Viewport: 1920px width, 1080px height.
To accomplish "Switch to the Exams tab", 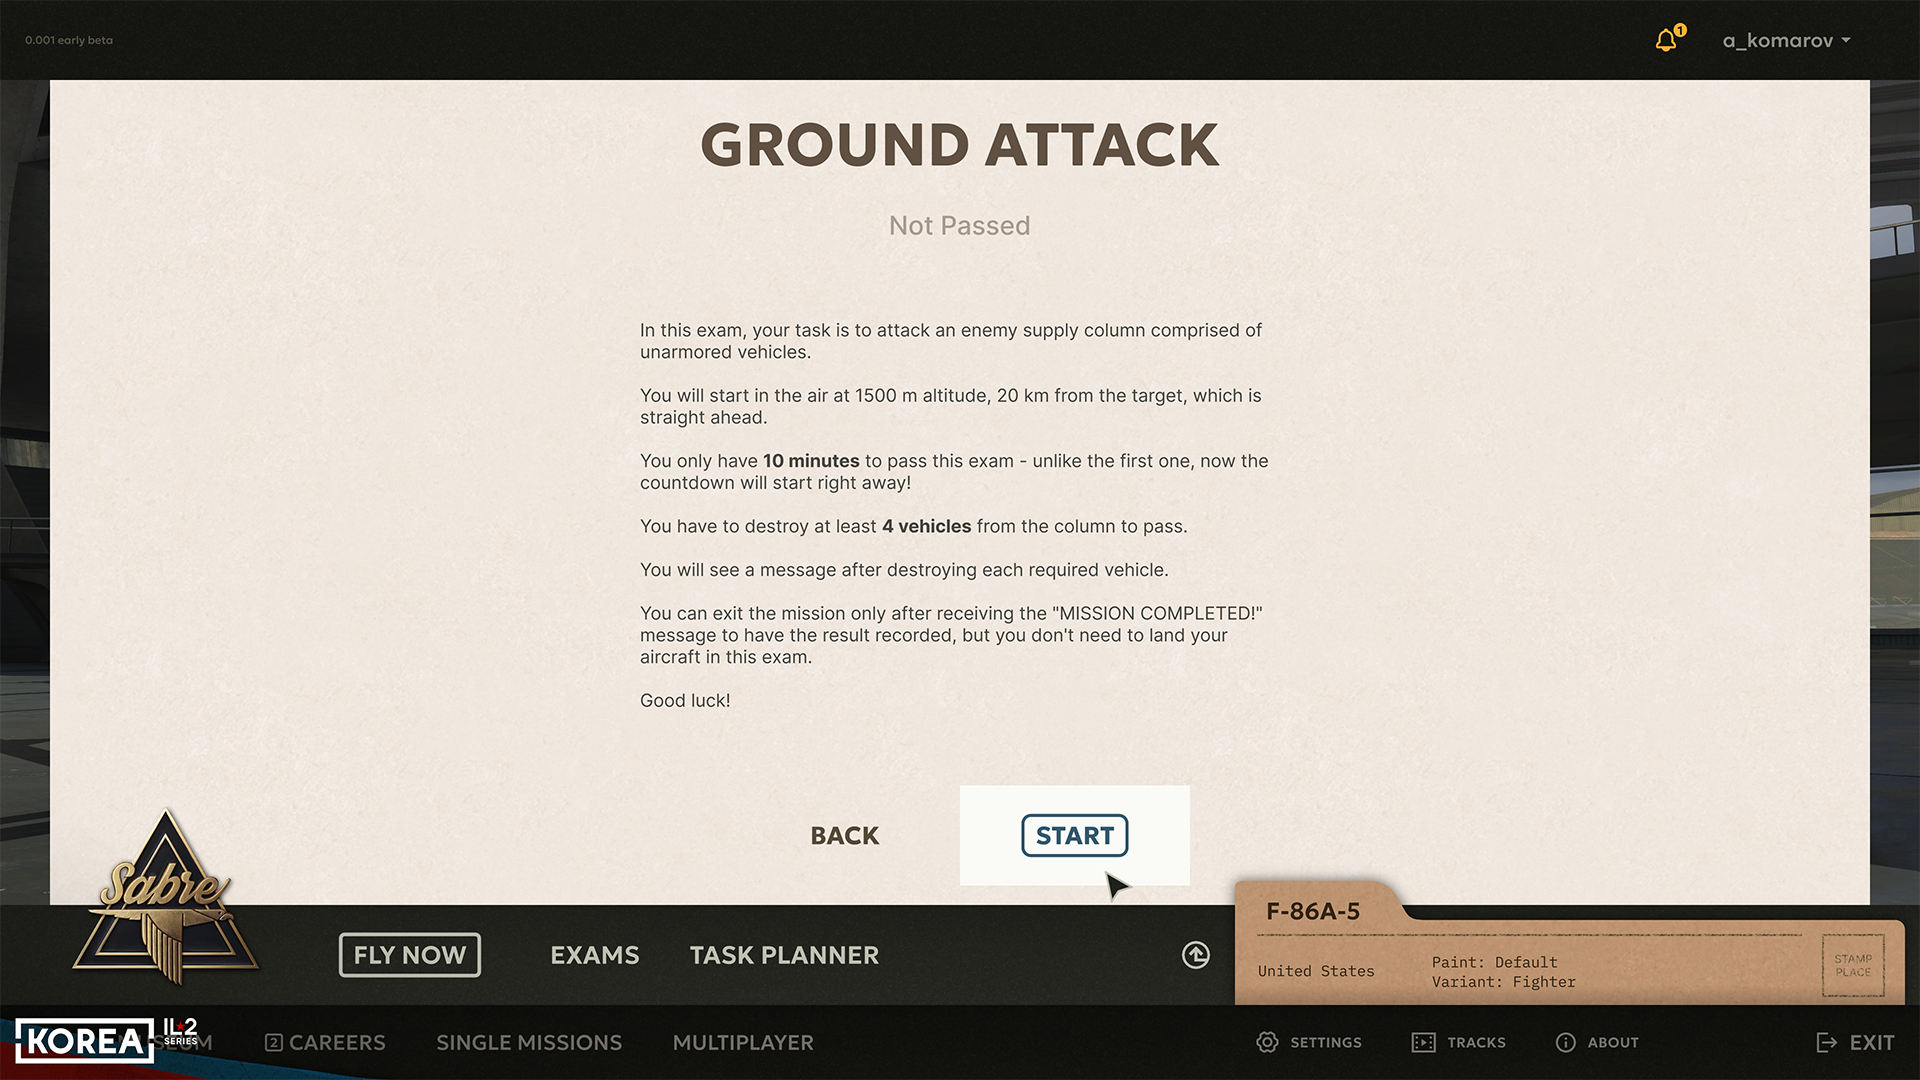I will point(594,955).
